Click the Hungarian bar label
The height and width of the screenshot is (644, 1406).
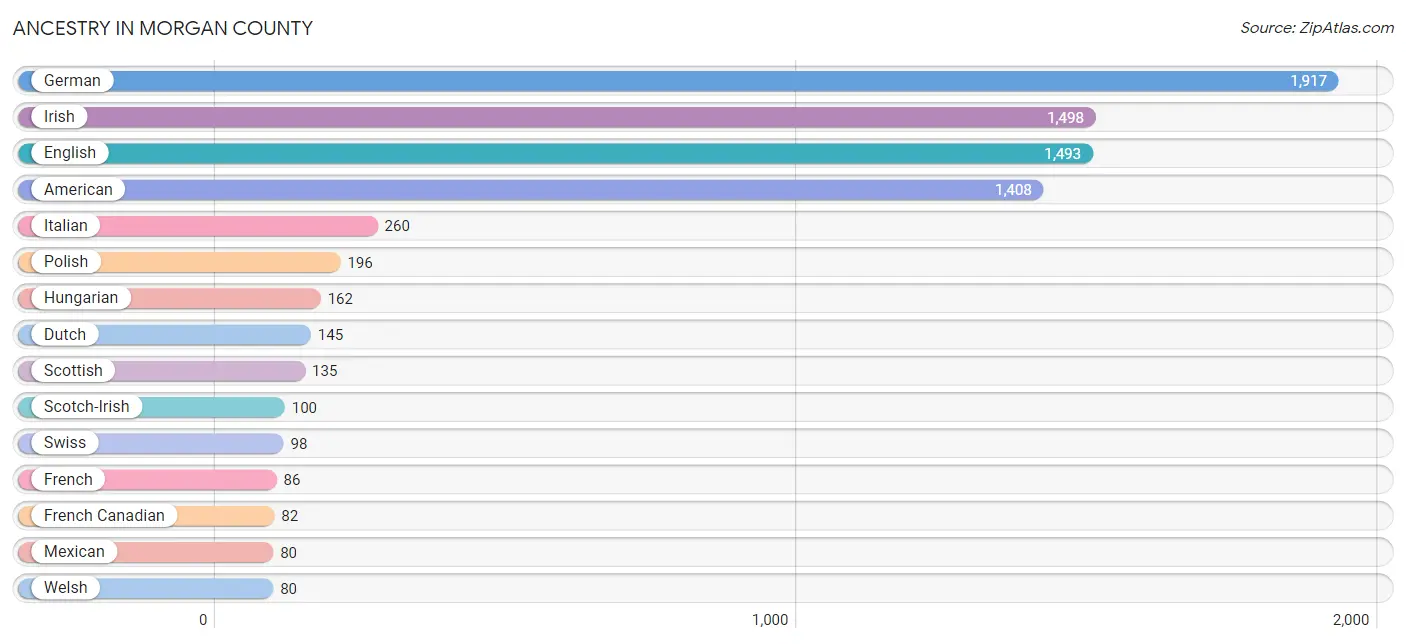coord(81,298)
